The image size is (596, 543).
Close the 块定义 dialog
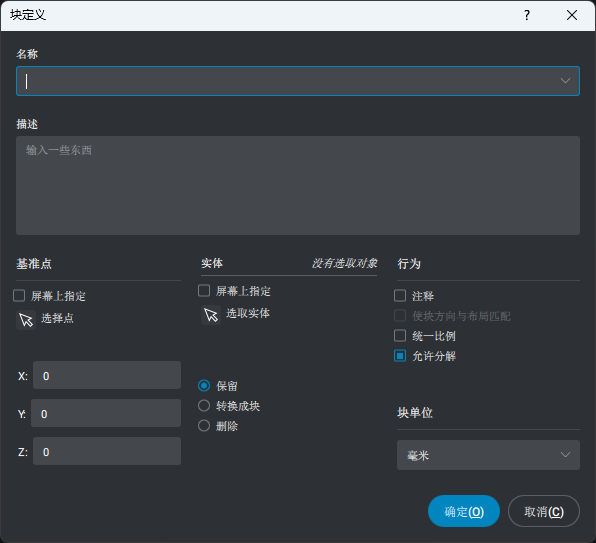coord(572,15)
